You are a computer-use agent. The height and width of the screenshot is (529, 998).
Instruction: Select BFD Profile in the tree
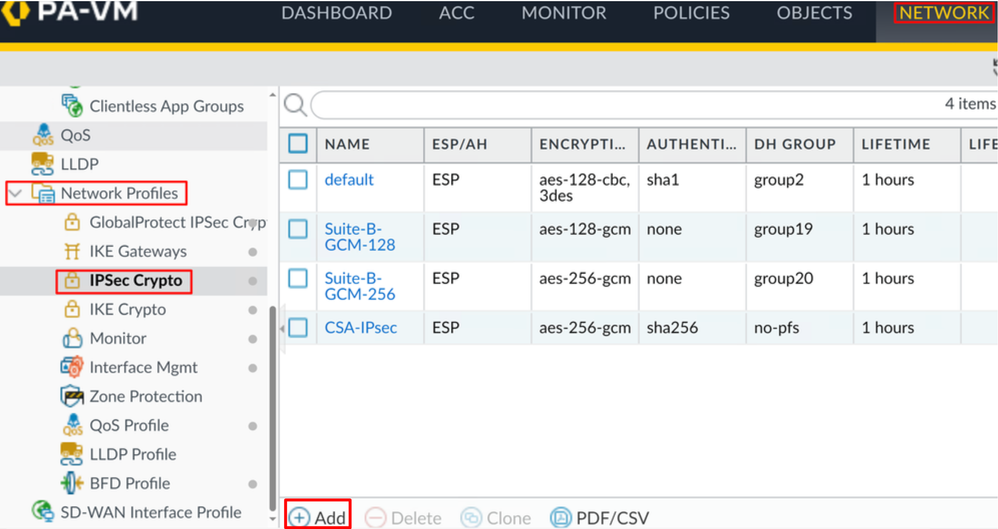point(130,483)
